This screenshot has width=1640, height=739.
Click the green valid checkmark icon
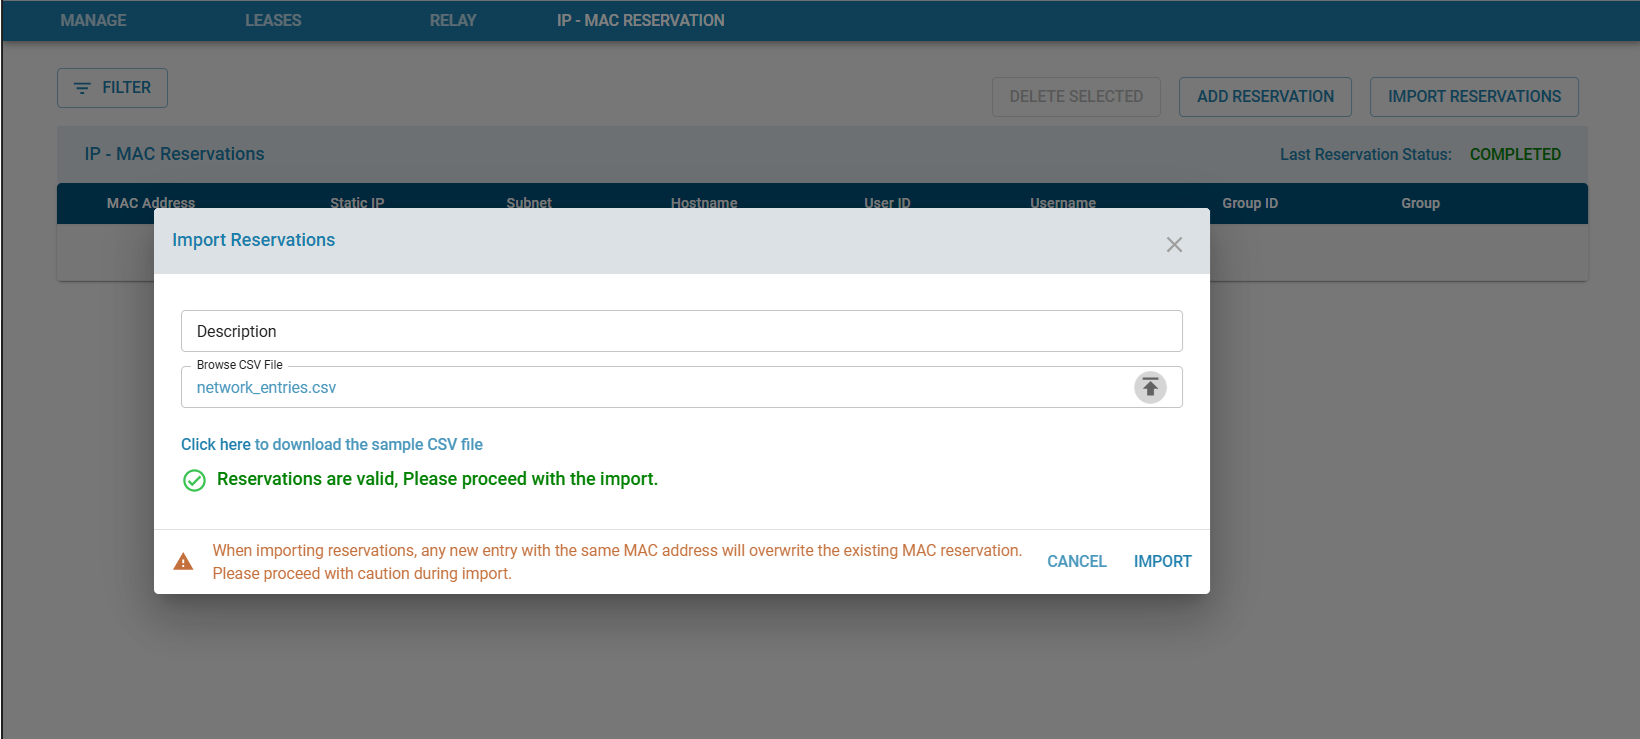click(x=194, y=480)
